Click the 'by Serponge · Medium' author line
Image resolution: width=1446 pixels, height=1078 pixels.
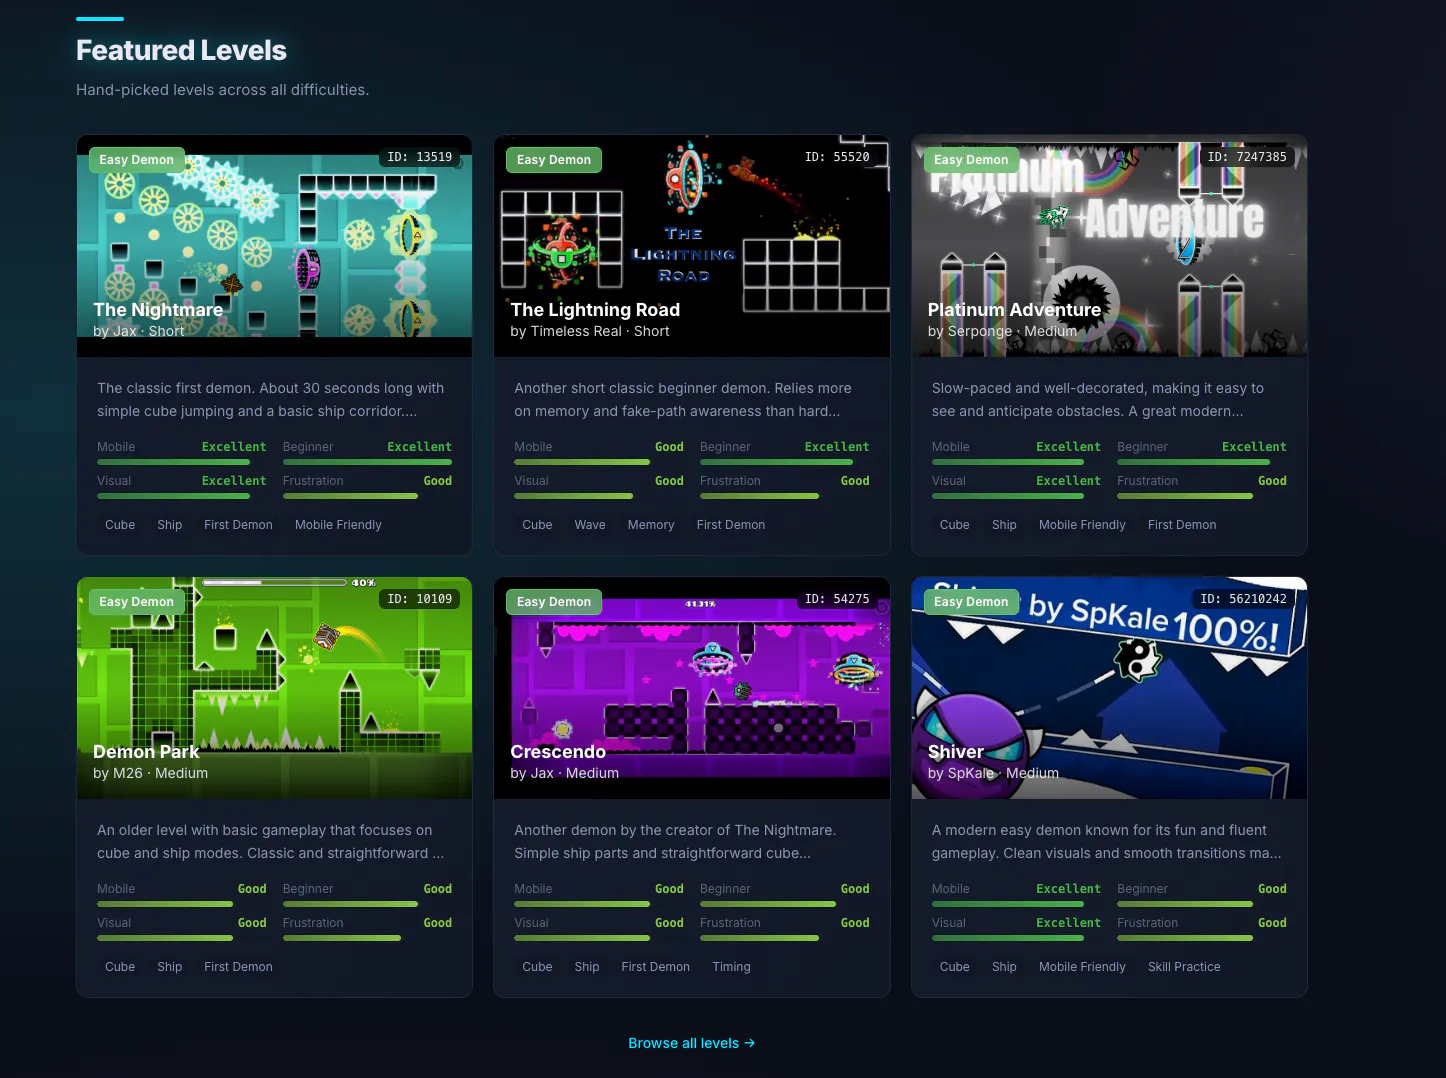[x=1002, y=331]
